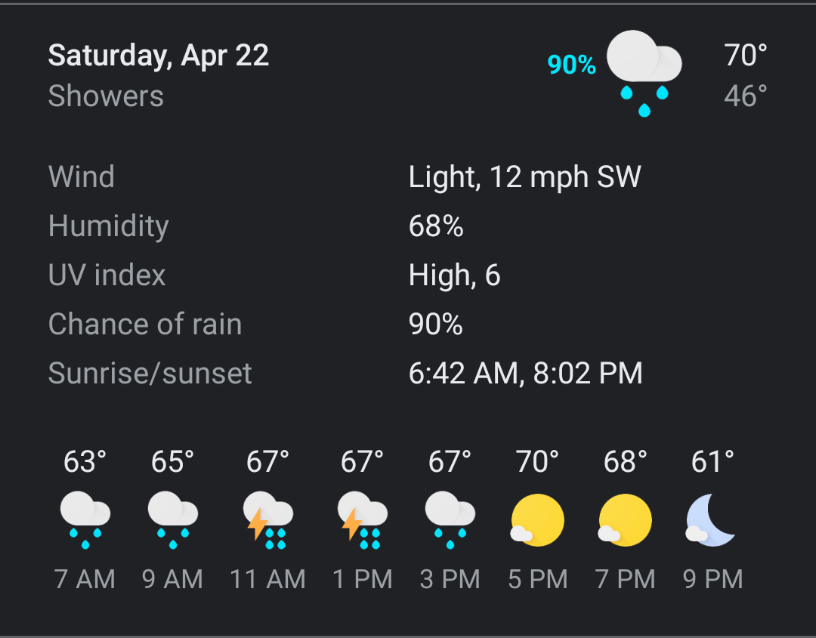Select the Saturday, Apr 22 heading
The image size is (816, 638).
(159, 55)
